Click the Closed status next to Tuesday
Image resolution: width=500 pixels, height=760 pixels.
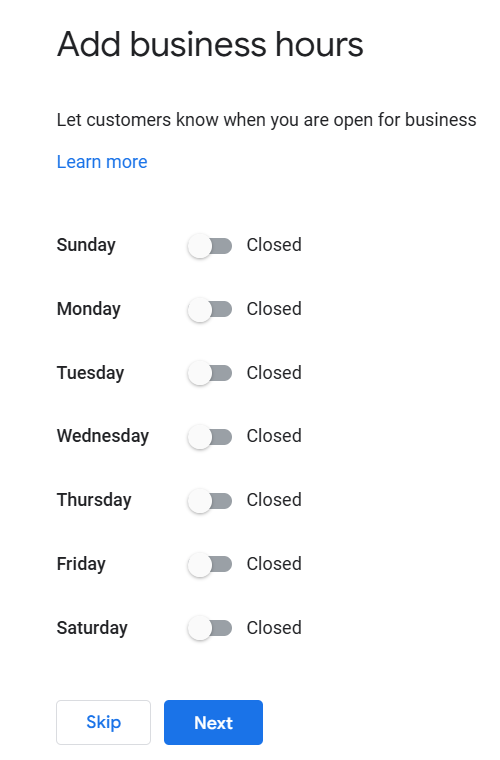click(x=274, y=373)
